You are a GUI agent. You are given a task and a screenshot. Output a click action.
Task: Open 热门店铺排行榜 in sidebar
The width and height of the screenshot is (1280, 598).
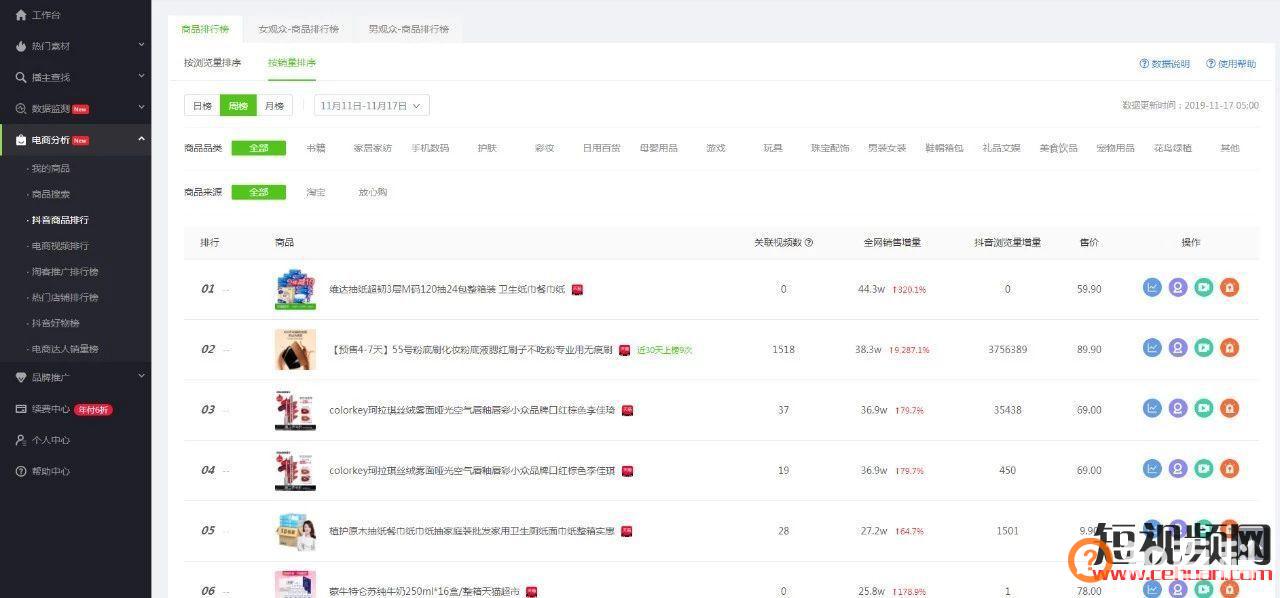65,298
